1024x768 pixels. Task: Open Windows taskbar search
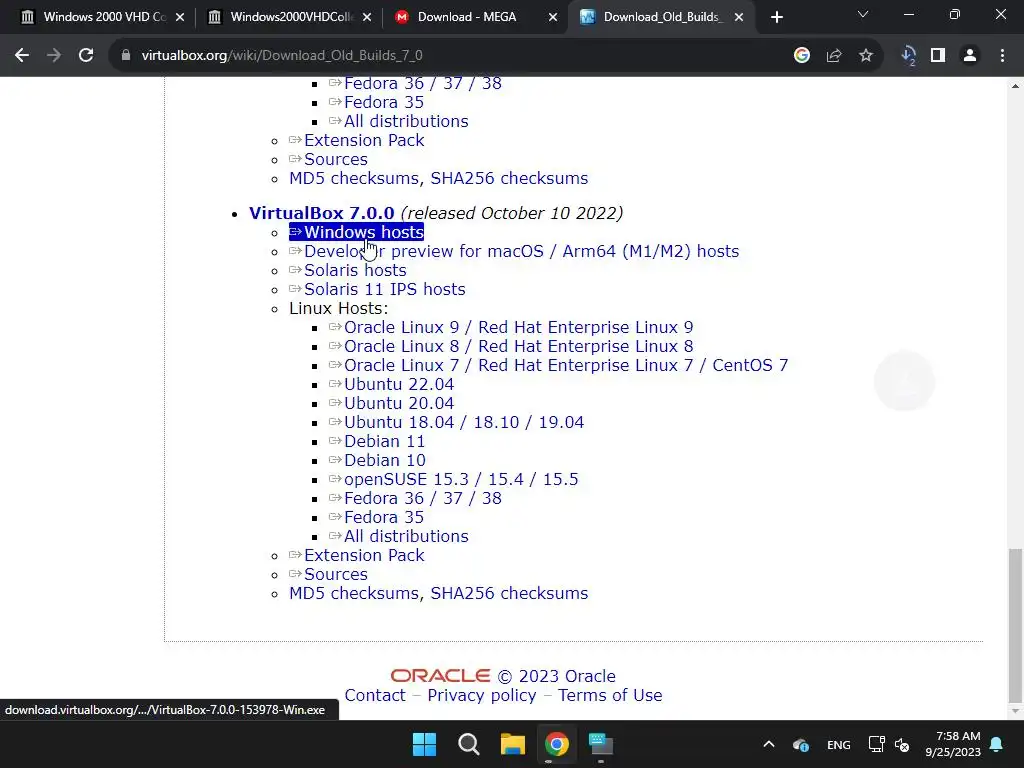(x=468, y=744)
